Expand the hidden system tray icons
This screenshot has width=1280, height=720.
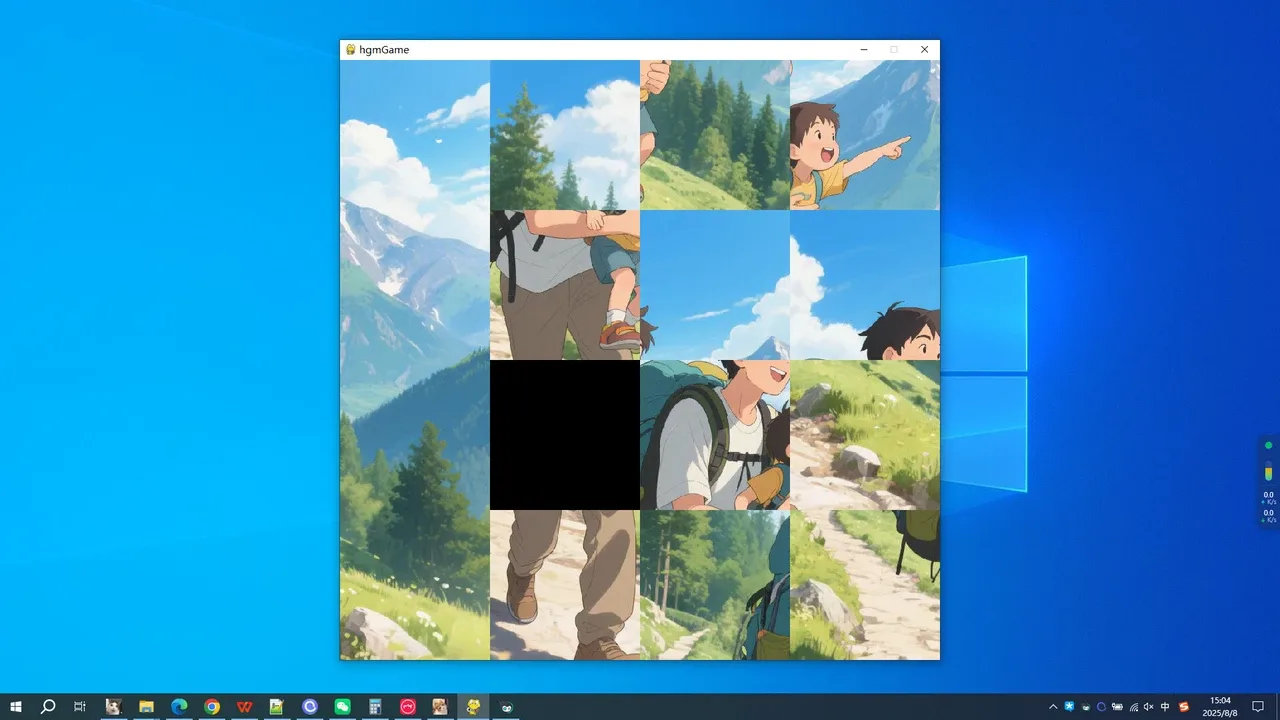[x=1053, y=707]
